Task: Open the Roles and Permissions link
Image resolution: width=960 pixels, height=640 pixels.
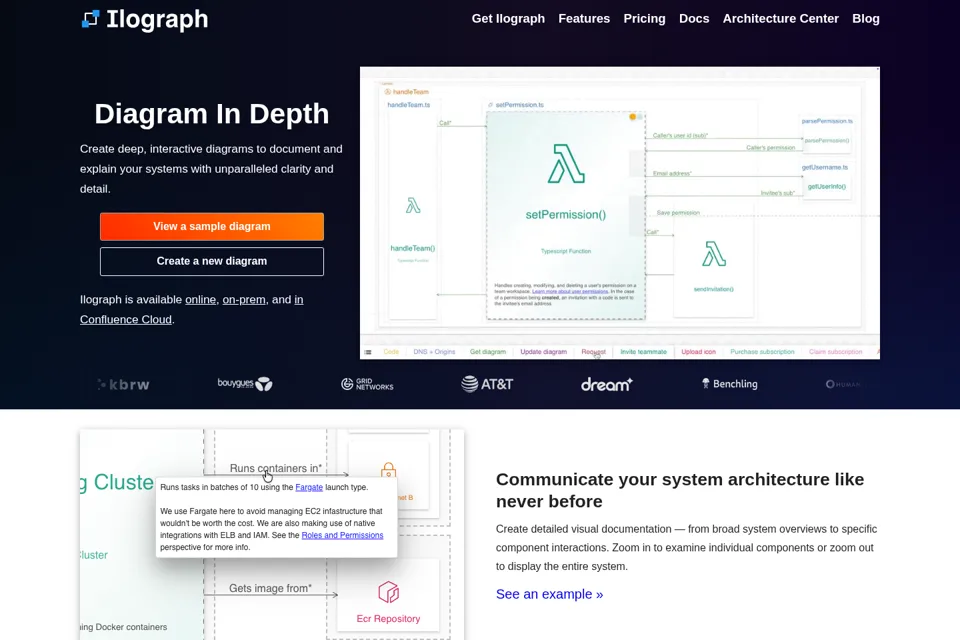Action: 342,535
